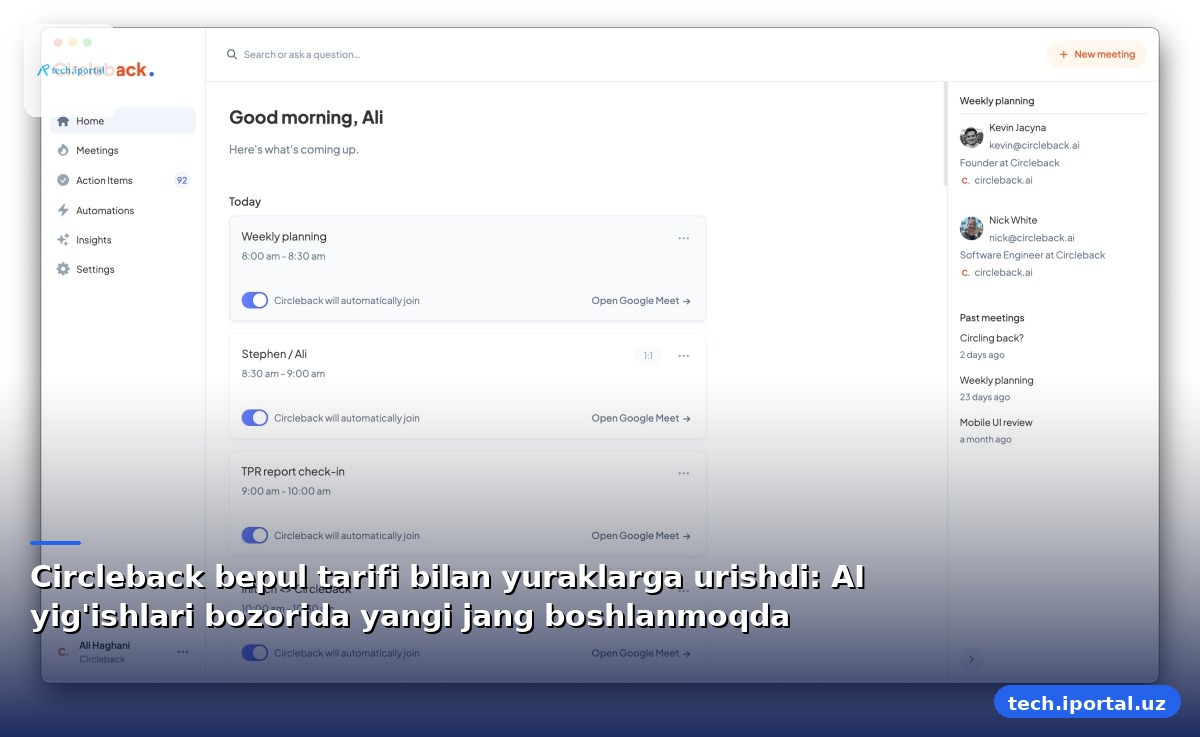Open Settings in the sidebar
This screenshot has width=1200, height=737.
123,269
